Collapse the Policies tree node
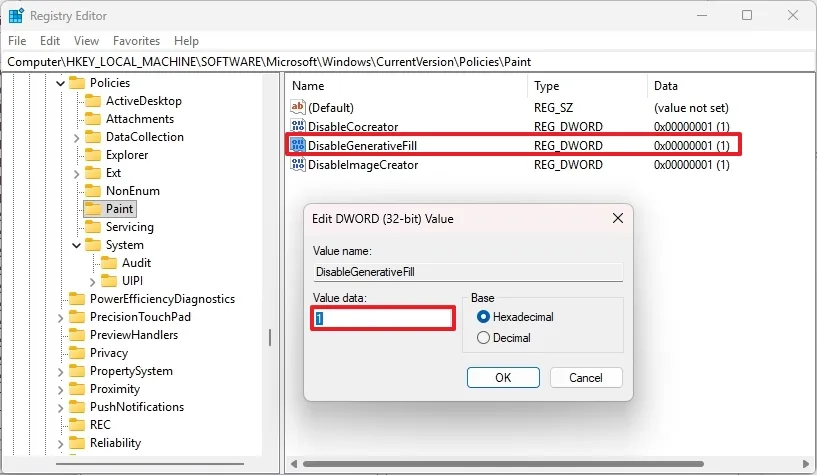The width and height of the screenshot is (817, 475). pyautogui.click(x=60, y=83)
